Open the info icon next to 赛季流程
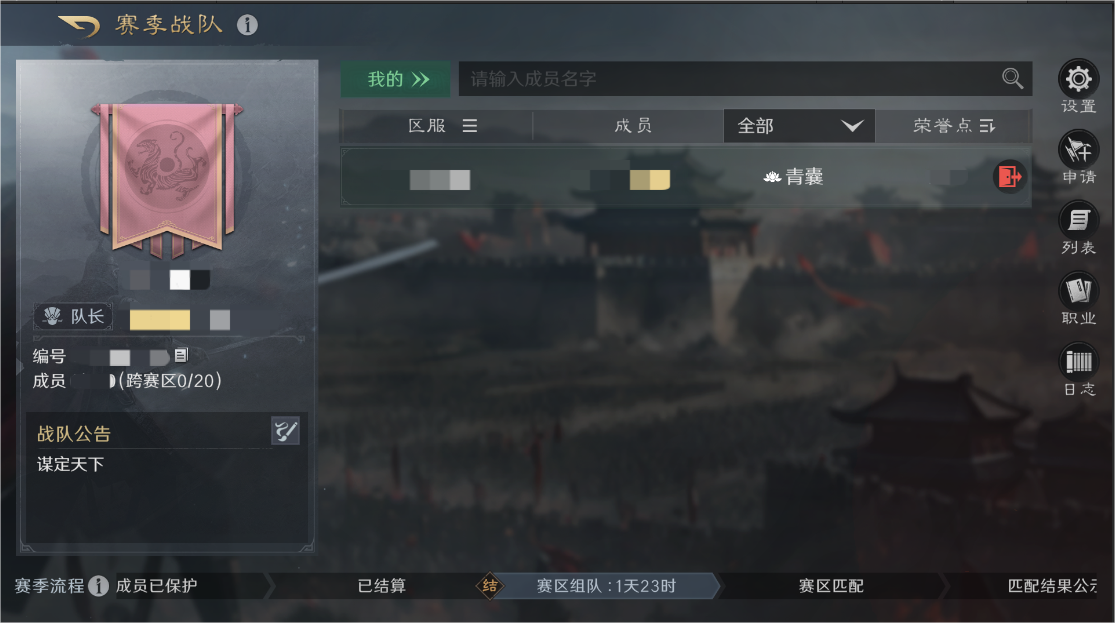Screen dimensions: 1115x623 tap(98, 586)
